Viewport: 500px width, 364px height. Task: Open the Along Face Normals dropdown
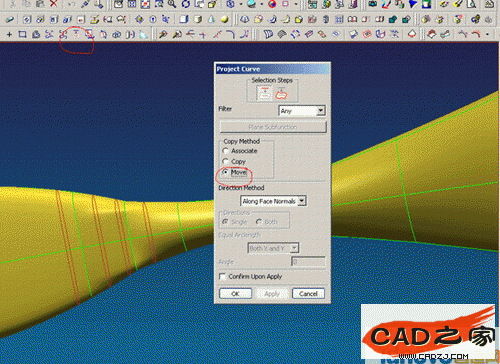click(x=273, y=201)
